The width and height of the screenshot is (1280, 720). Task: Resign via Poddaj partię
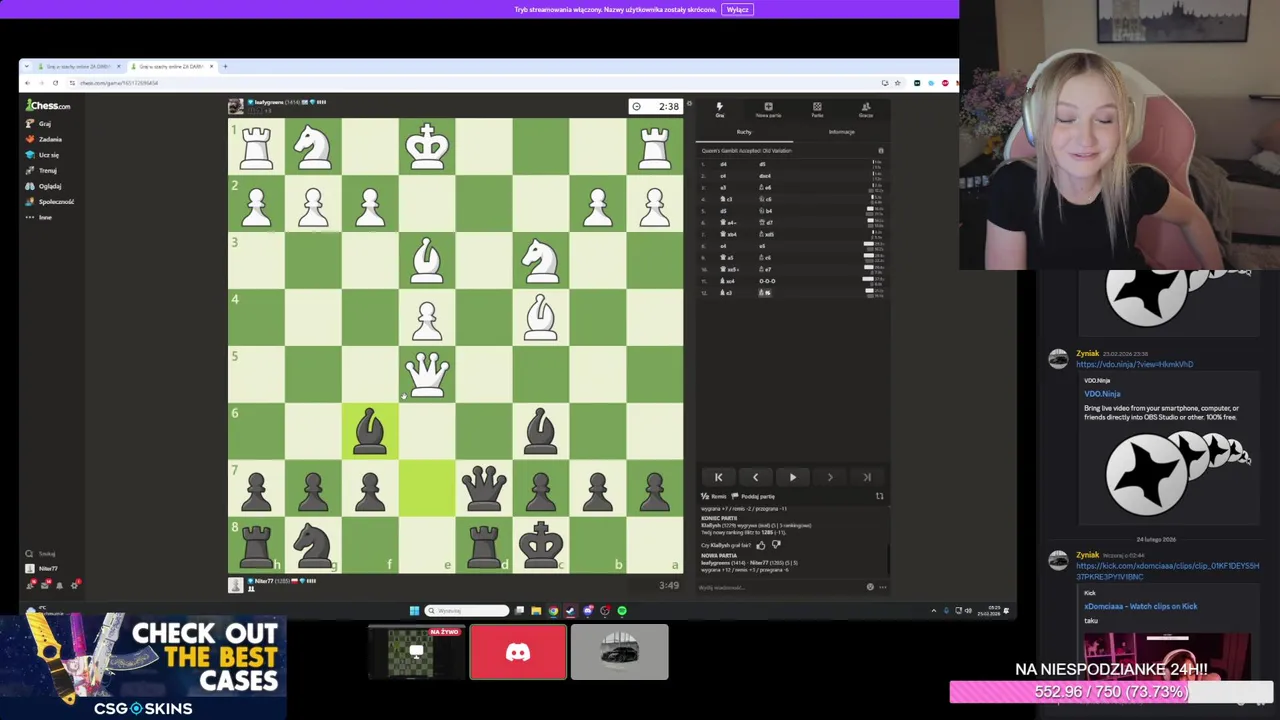755,496
